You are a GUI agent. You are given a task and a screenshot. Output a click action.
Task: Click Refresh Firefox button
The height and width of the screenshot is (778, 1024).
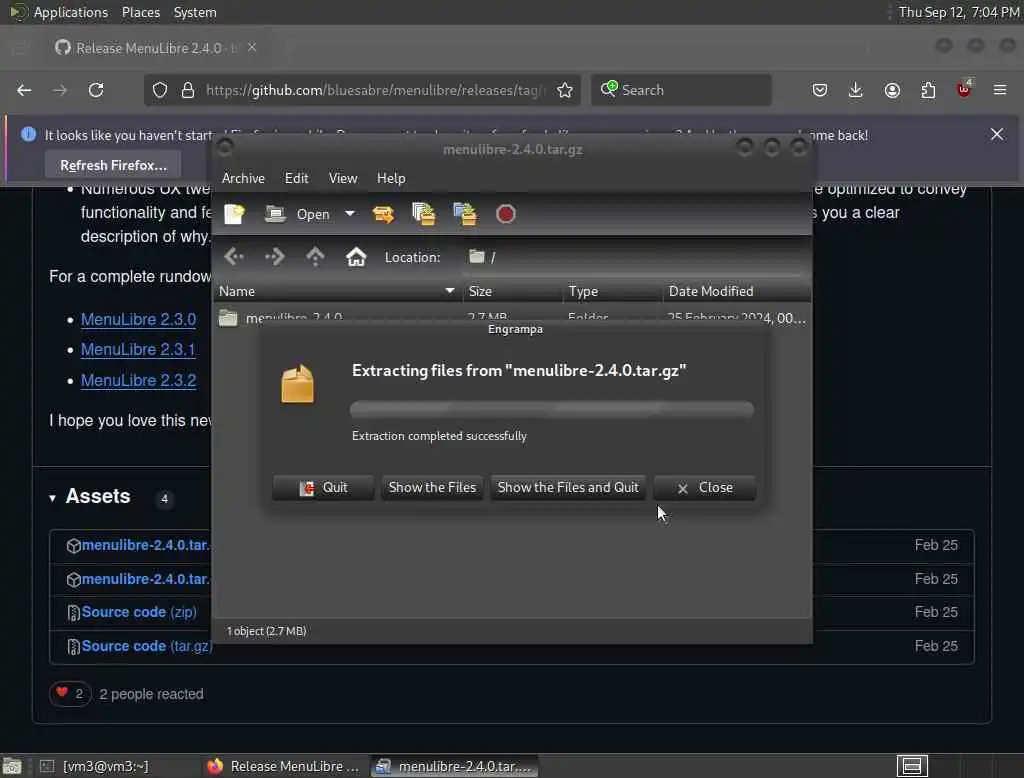pos(114,165)
